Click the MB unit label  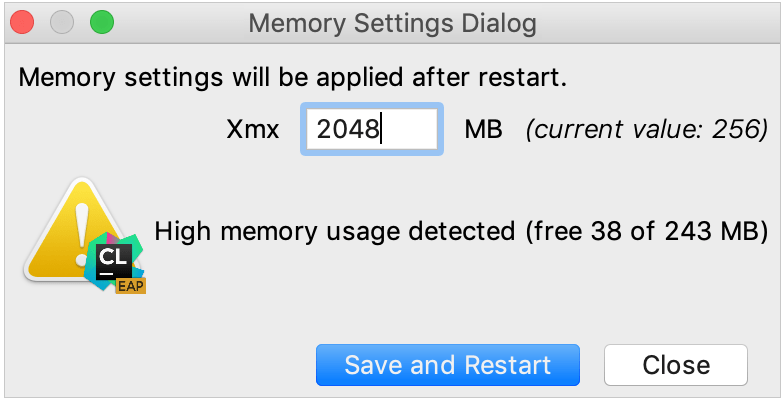483,130
